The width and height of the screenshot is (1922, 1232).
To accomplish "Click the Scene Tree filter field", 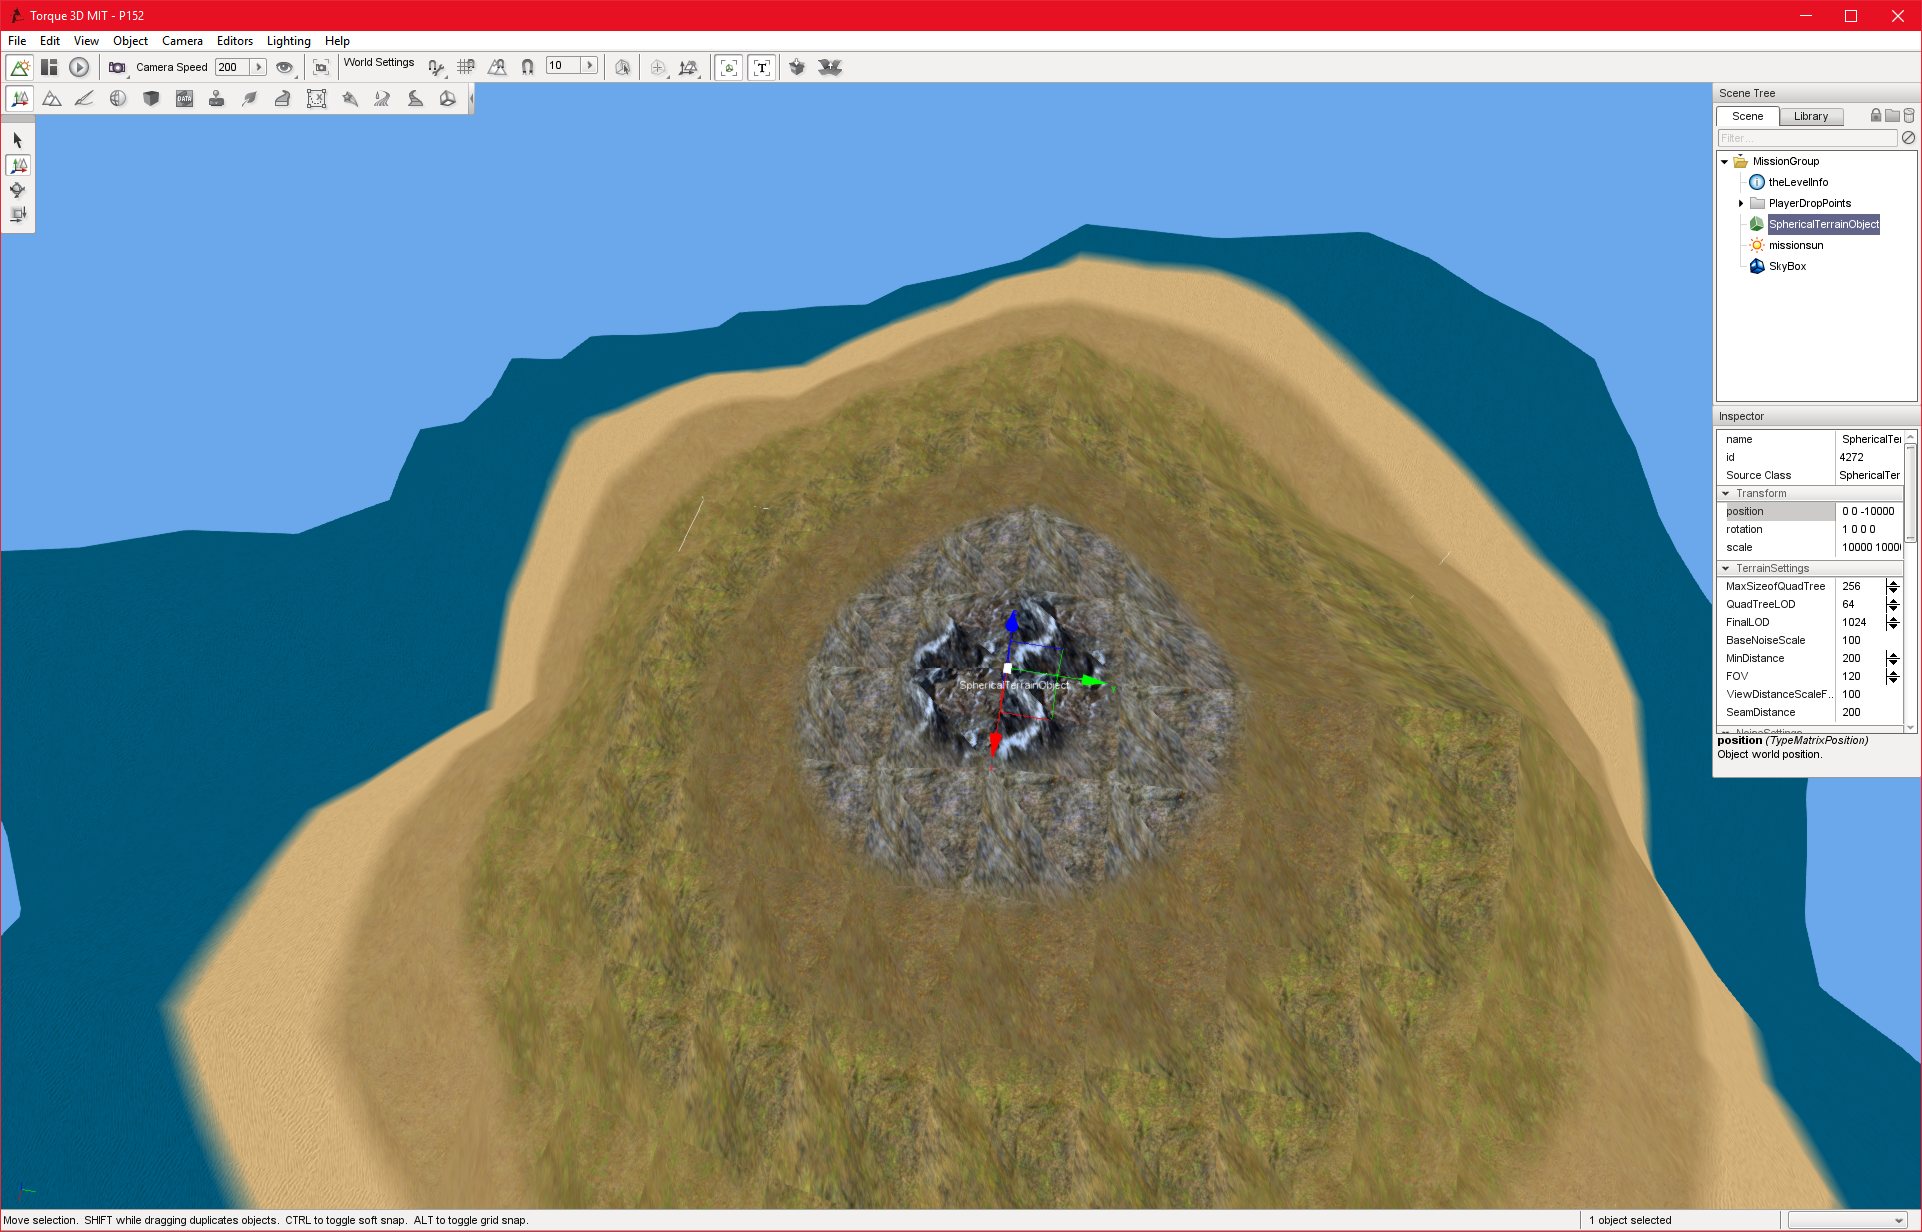I will click(1806, 138).
